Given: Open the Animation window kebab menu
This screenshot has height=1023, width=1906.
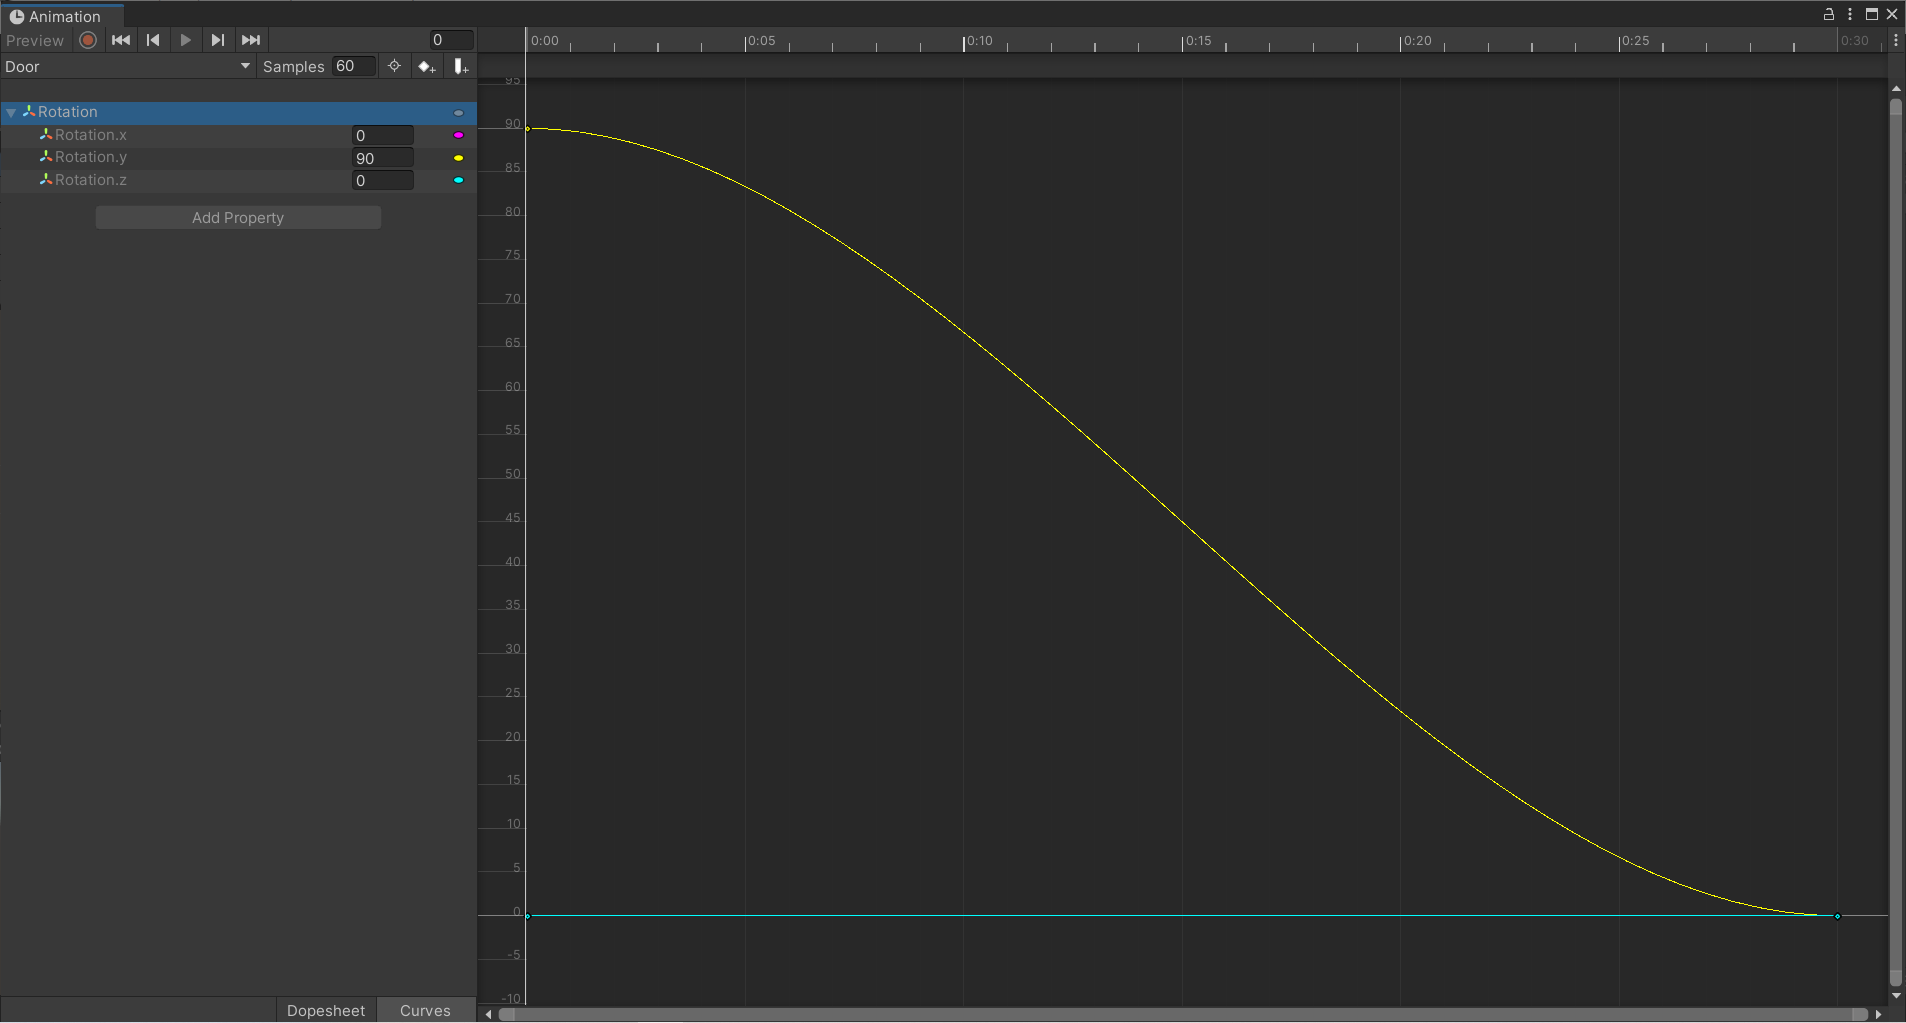Looking at the screenshot, I should click(x=1850, y=14).
